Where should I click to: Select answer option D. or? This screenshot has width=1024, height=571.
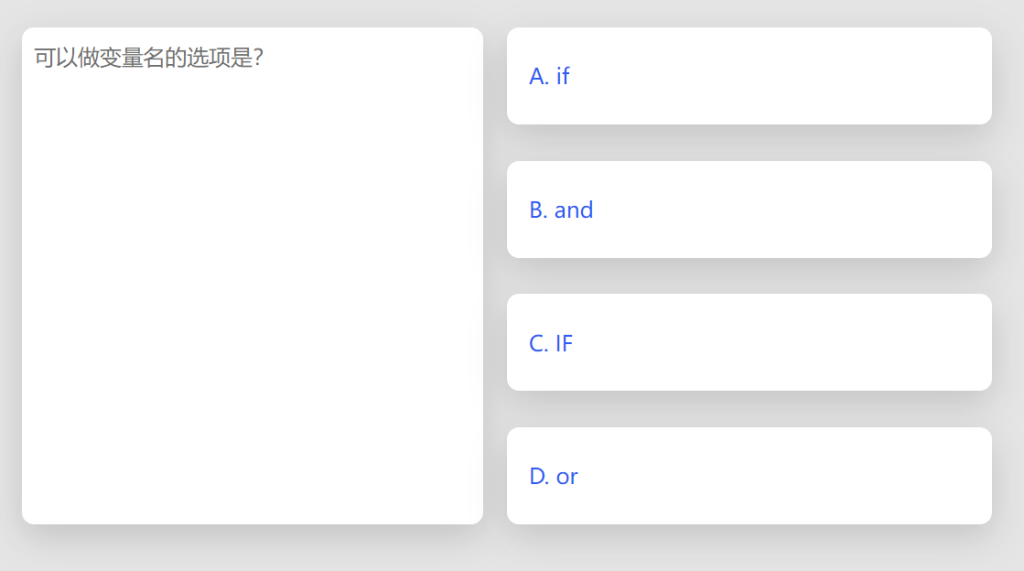point(749,476)
